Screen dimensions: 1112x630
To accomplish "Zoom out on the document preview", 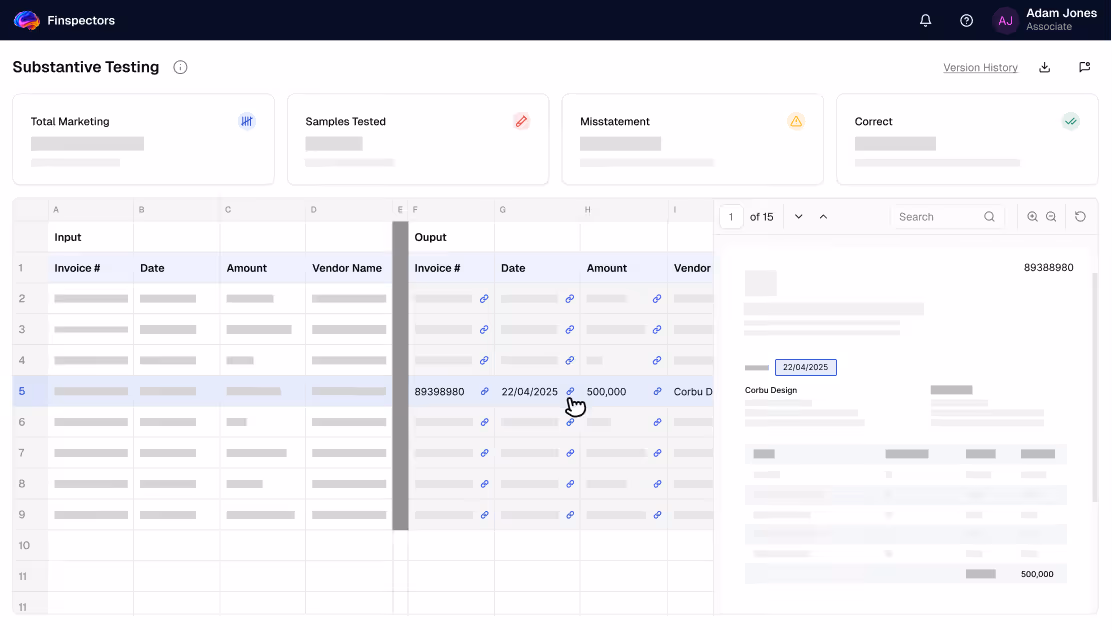I will pos(1051,217).
